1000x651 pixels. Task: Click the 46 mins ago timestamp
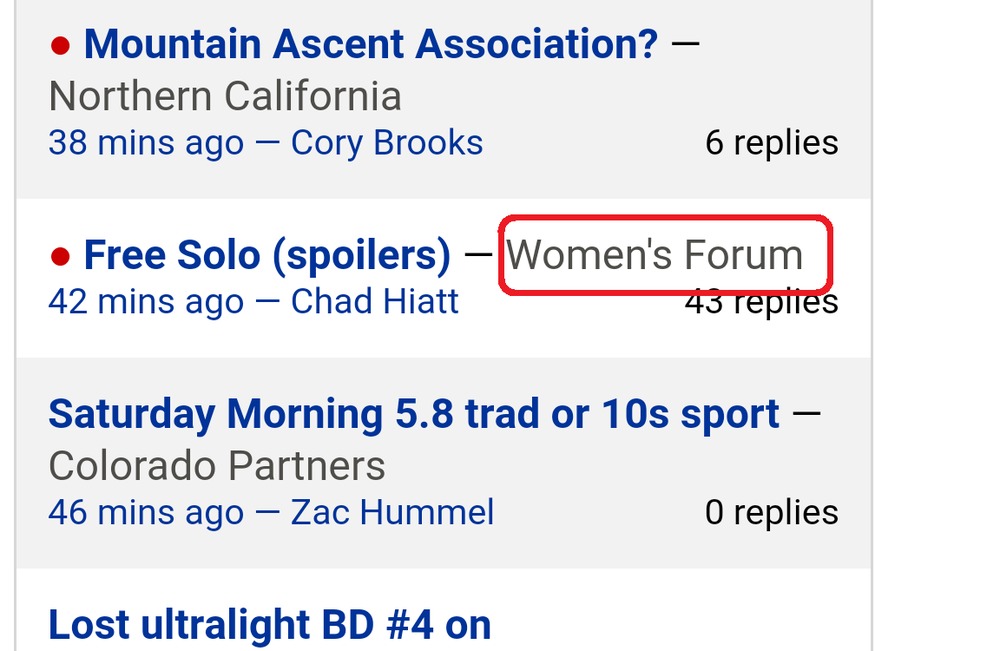(x=146, y=513)
